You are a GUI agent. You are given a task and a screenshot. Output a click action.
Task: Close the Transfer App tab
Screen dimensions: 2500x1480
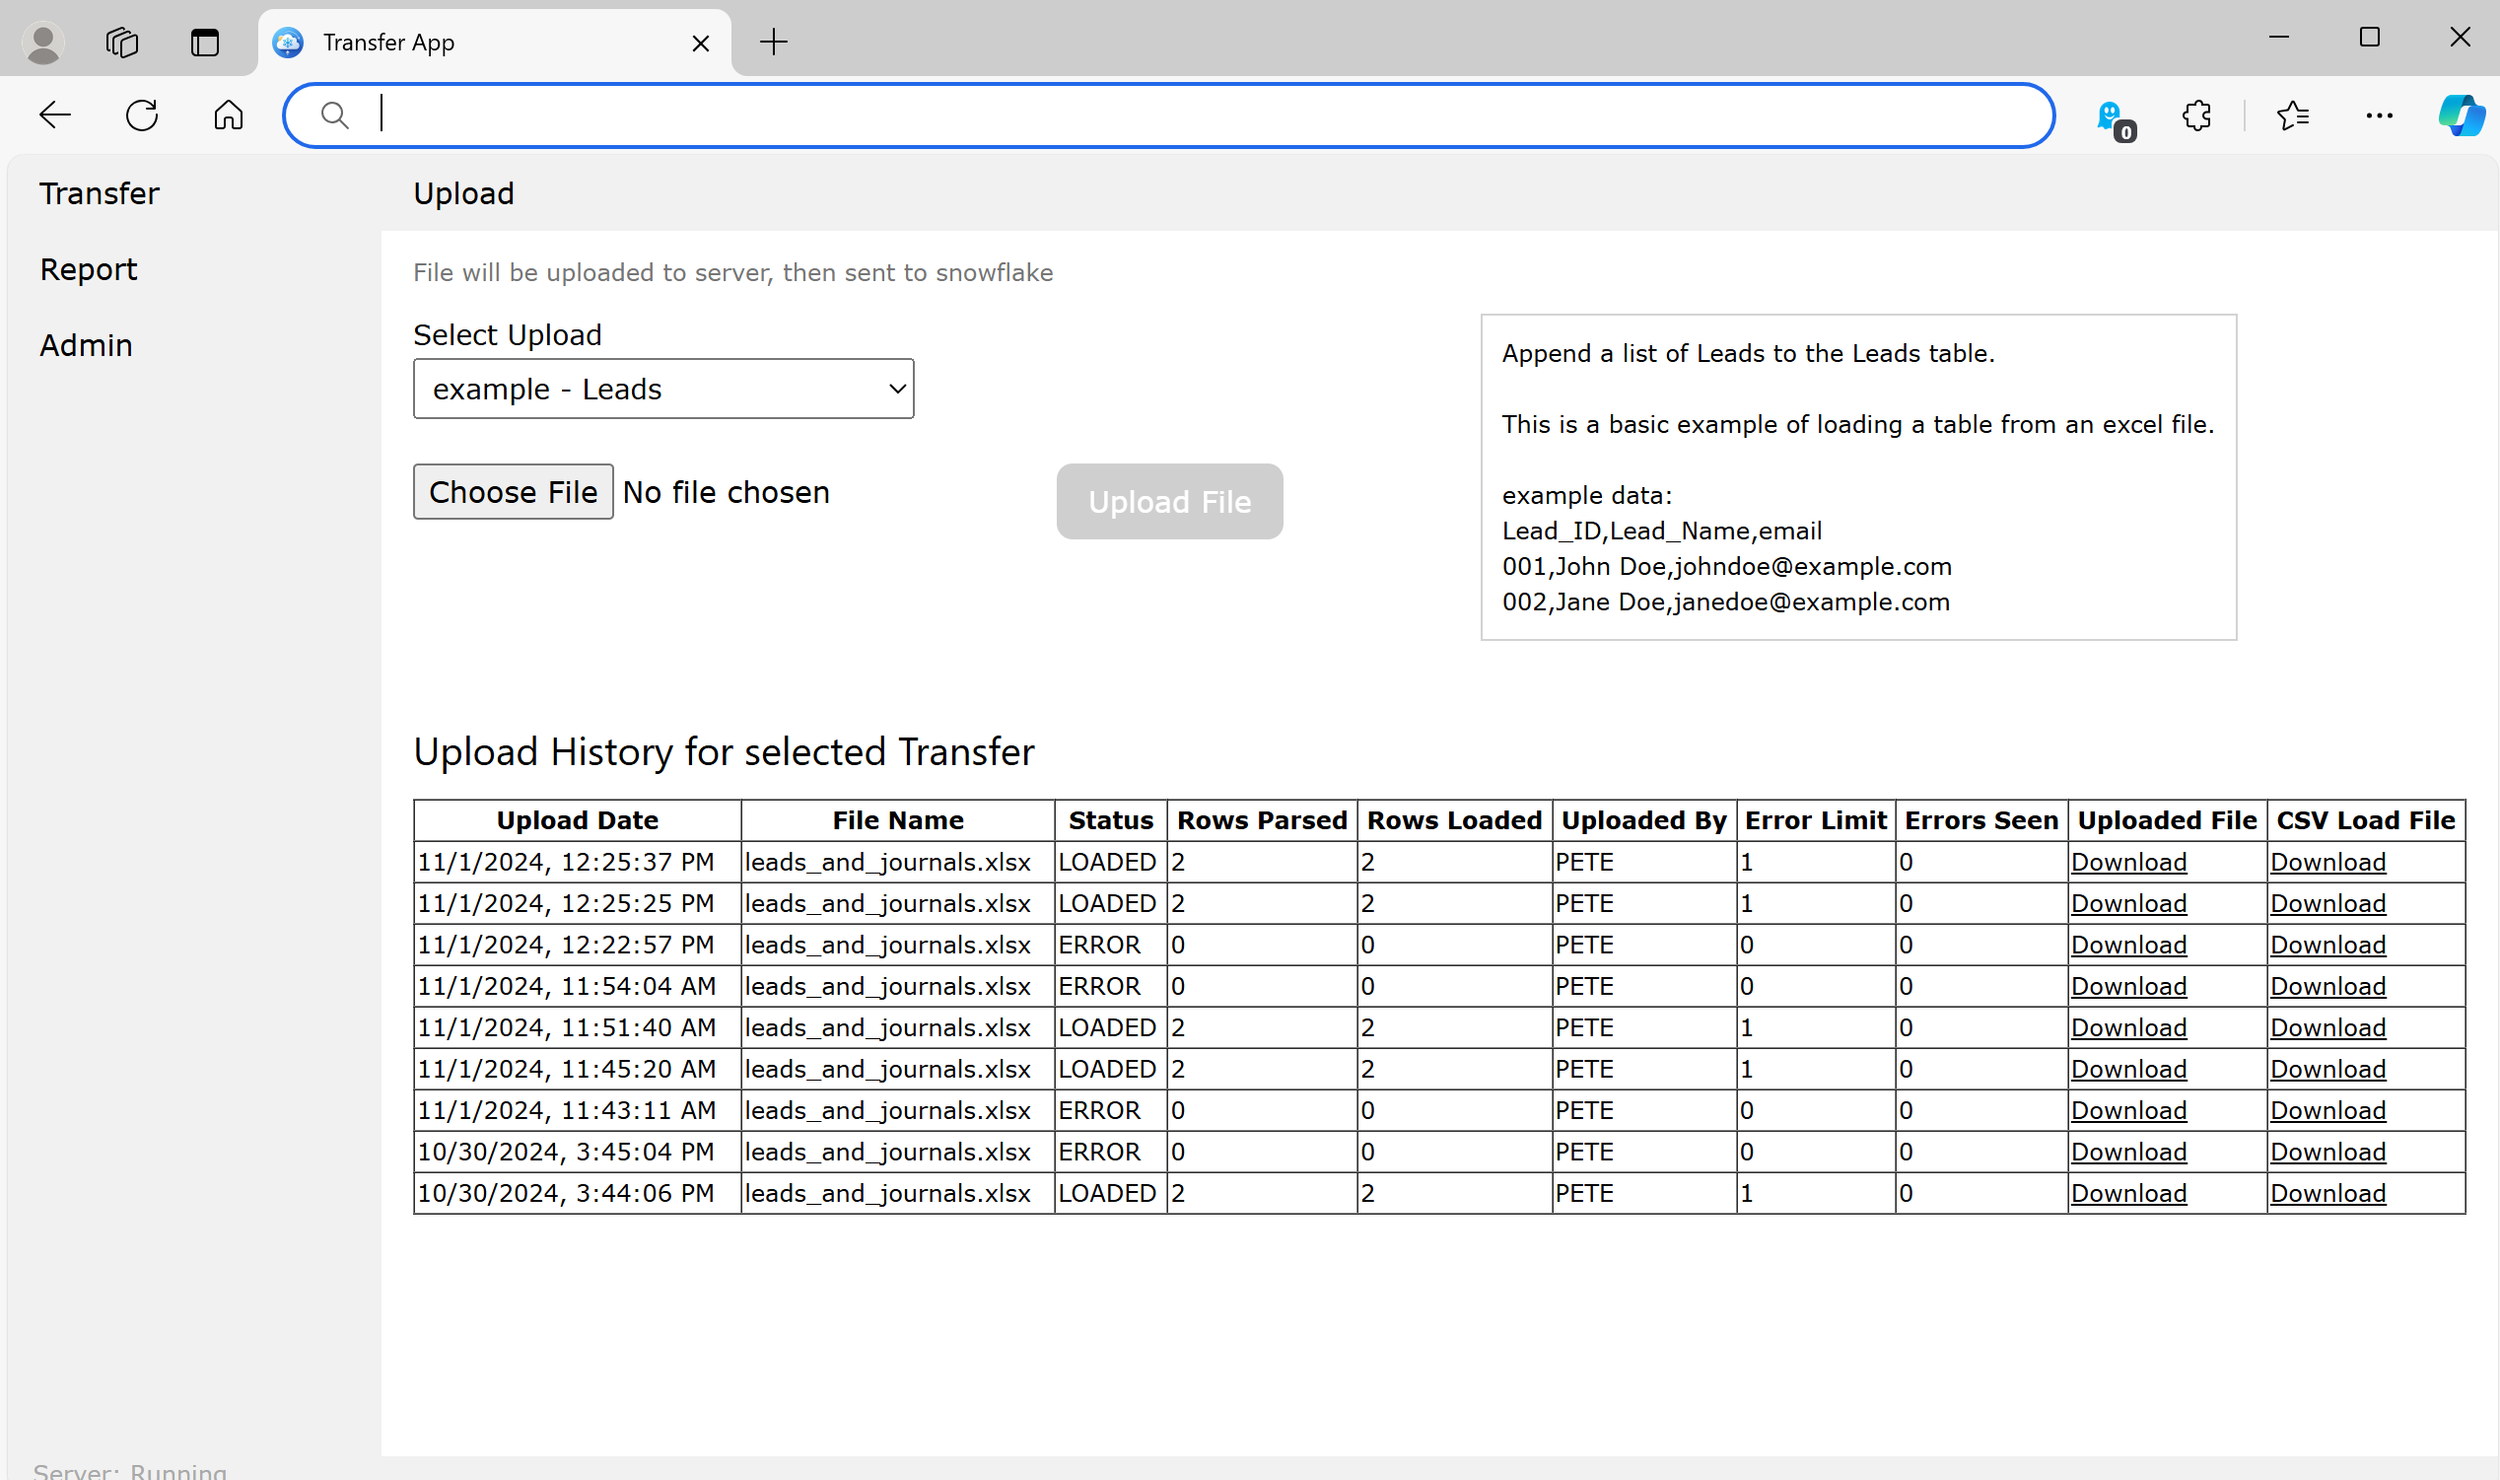point(700,43)
